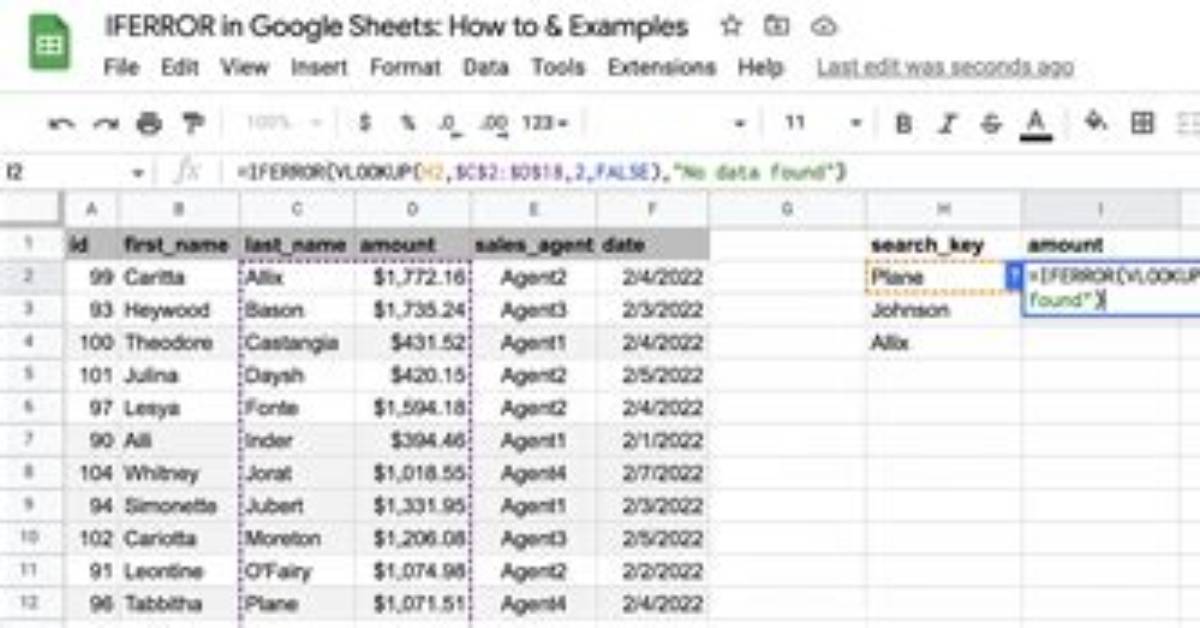Open the Format menu
Viewport: 1200px width, 628px height.
click(x=405, y=68)
